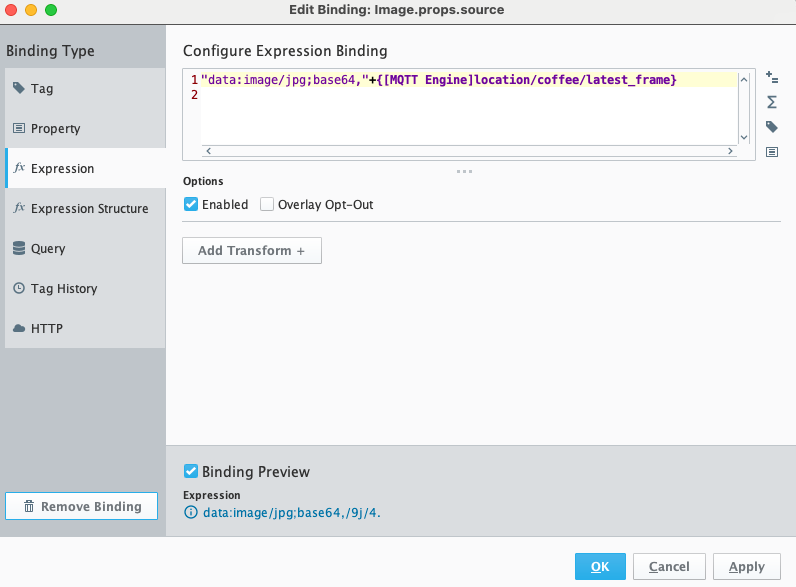Screen dimensions: 796x587
Task: Click the Apply button
Action: (x=747, y=566)
